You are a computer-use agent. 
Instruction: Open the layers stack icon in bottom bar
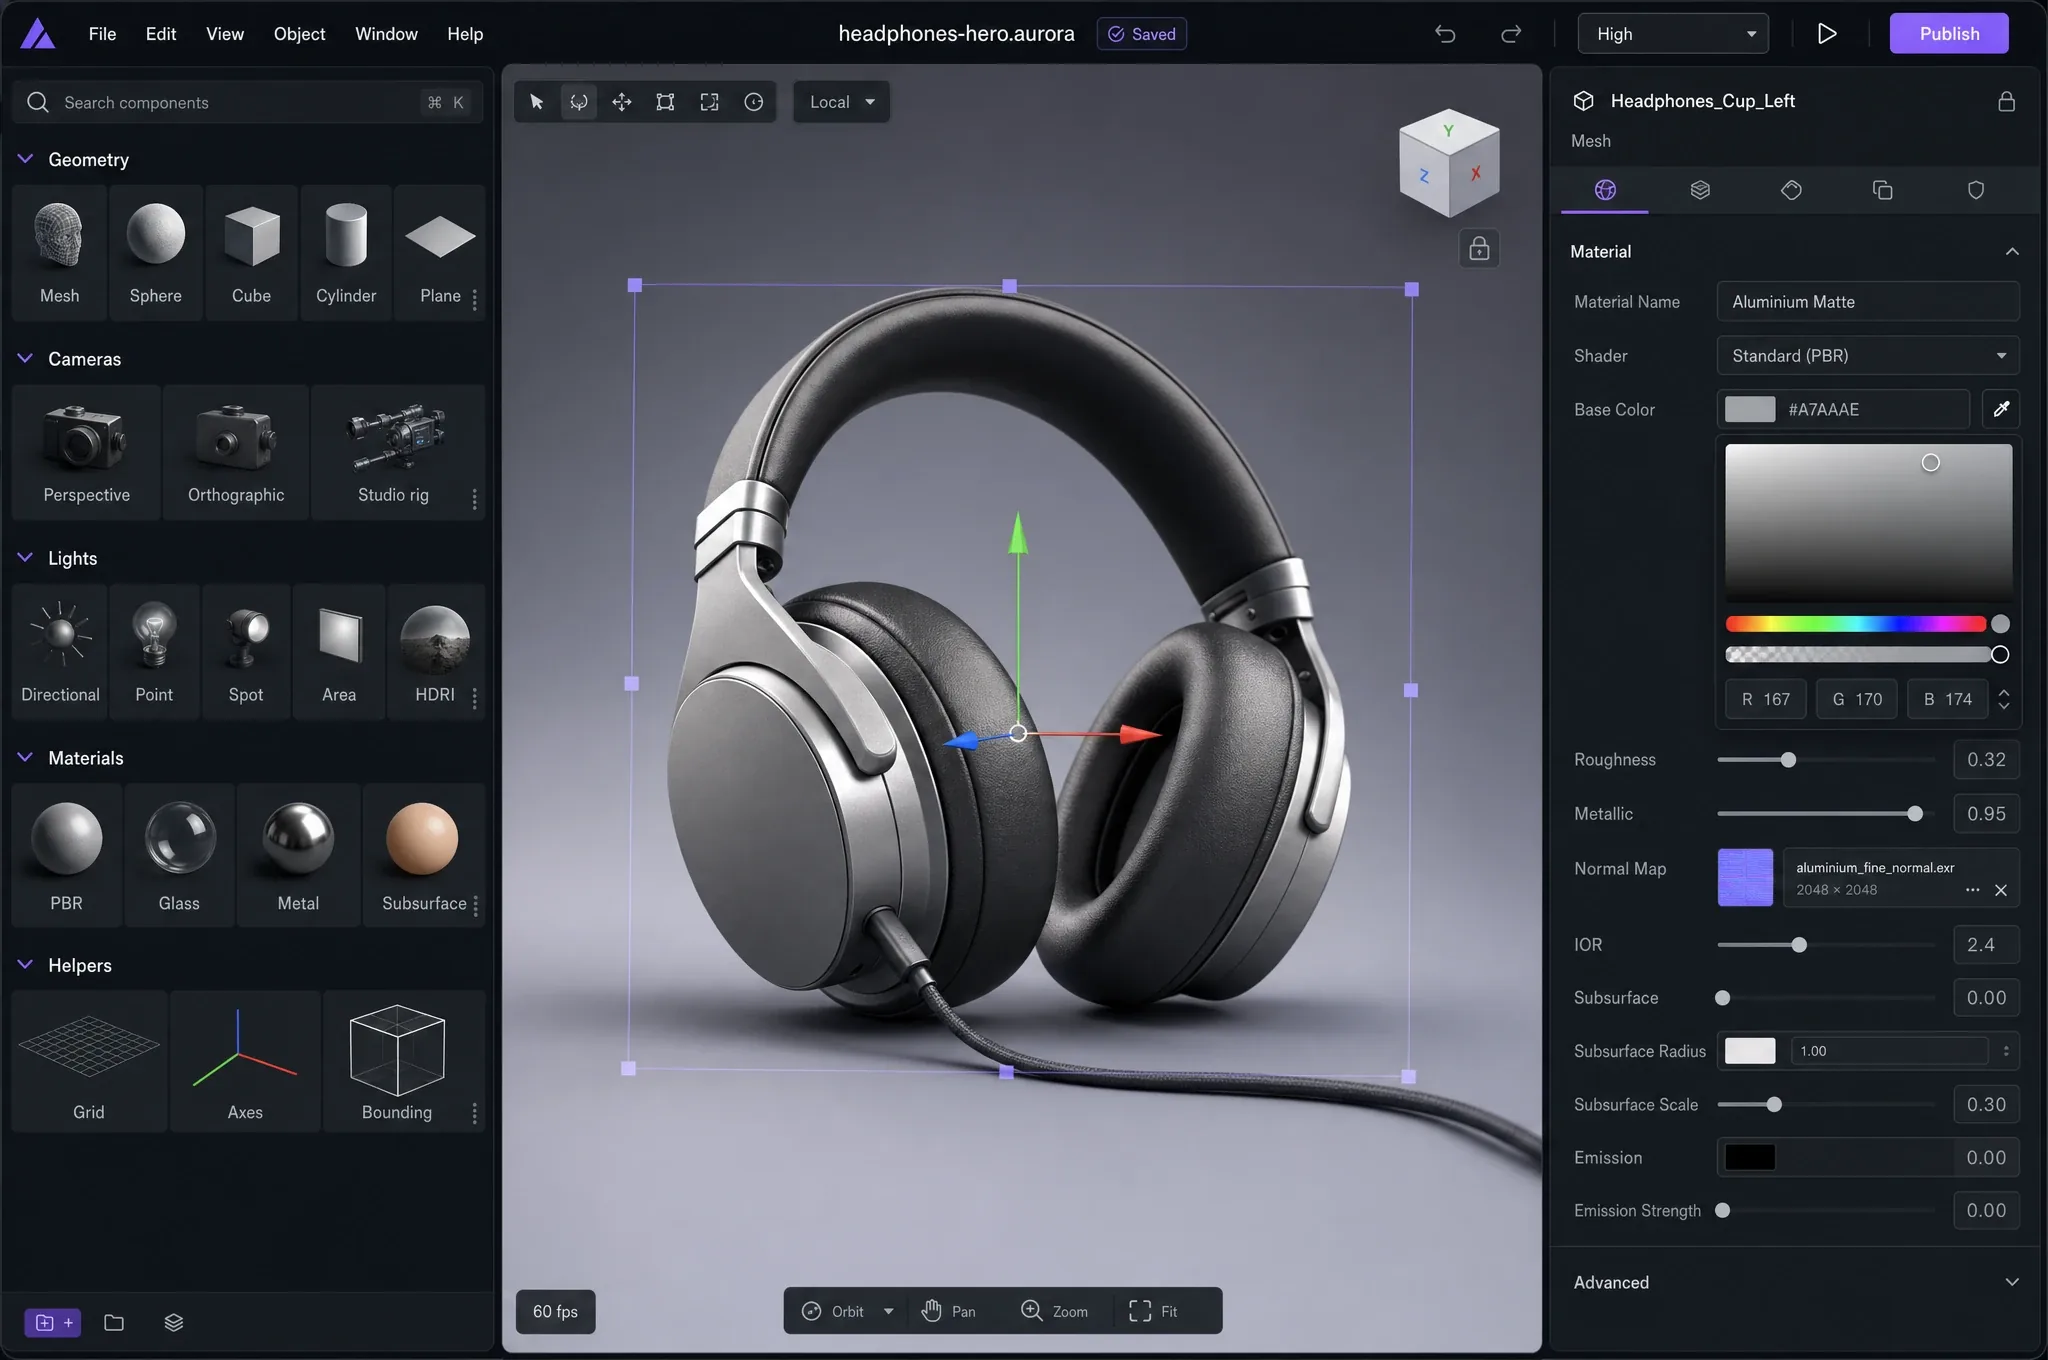tap(174, 1323)
